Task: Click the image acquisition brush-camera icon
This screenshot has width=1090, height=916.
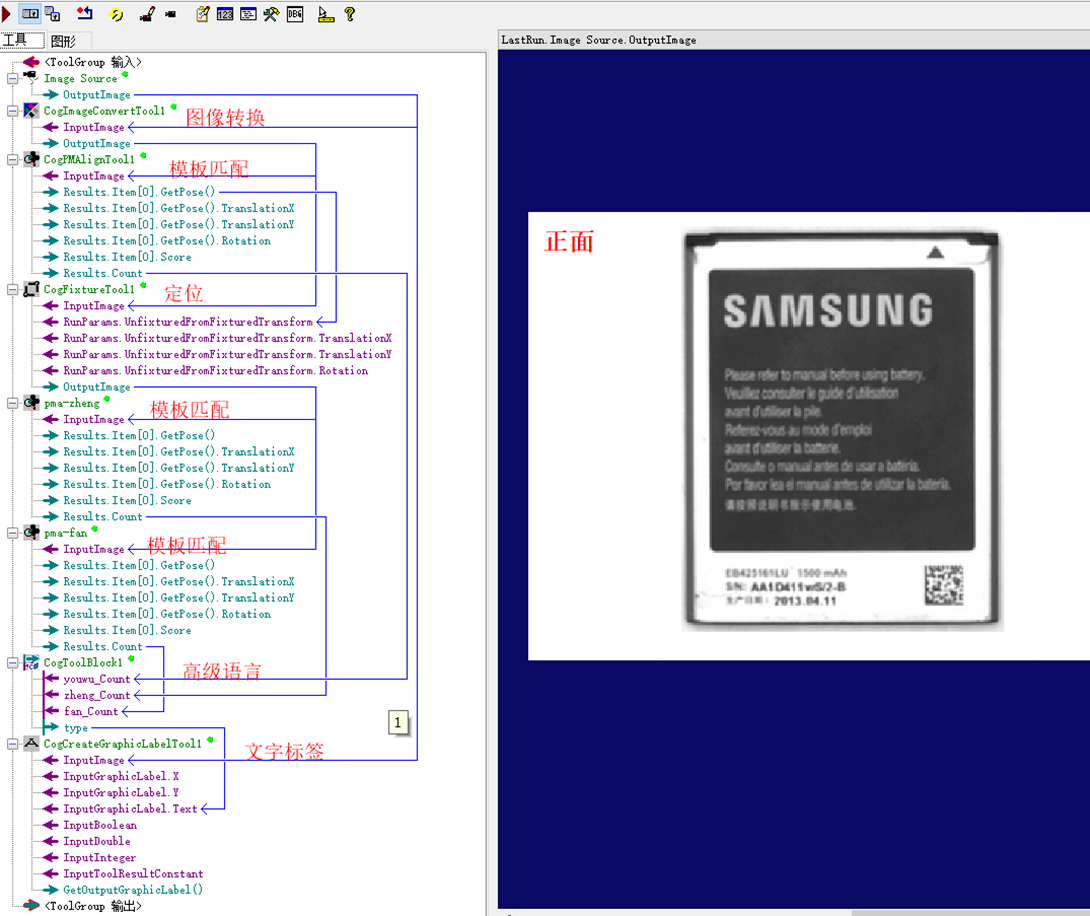Action: 147,14
